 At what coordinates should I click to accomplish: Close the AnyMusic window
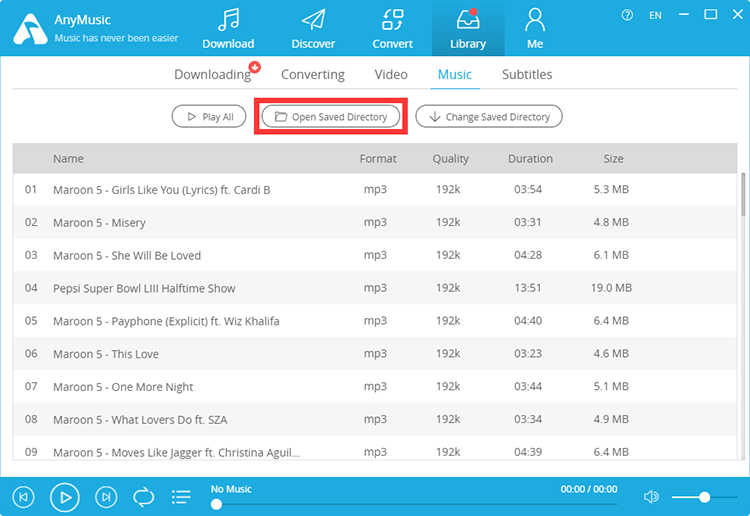point(738,14)
